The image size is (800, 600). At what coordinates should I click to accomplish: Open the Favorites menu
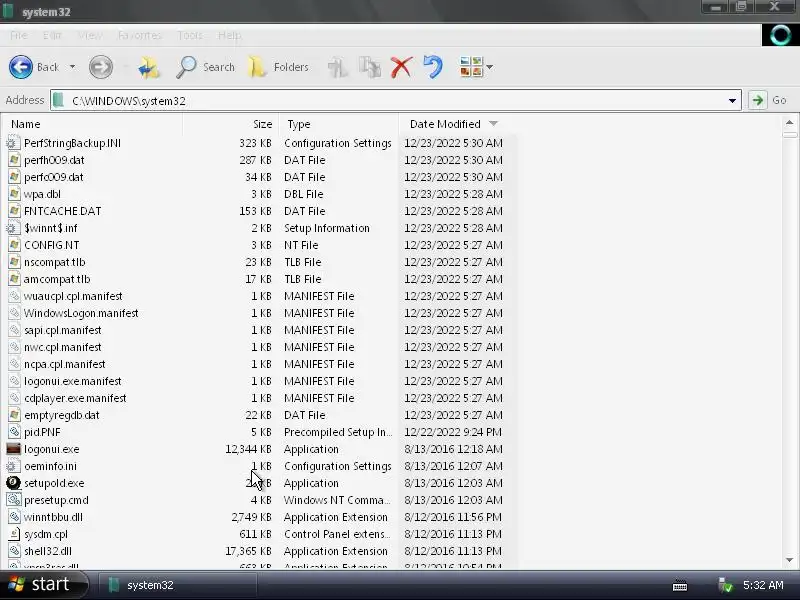[x=139, y=35]
